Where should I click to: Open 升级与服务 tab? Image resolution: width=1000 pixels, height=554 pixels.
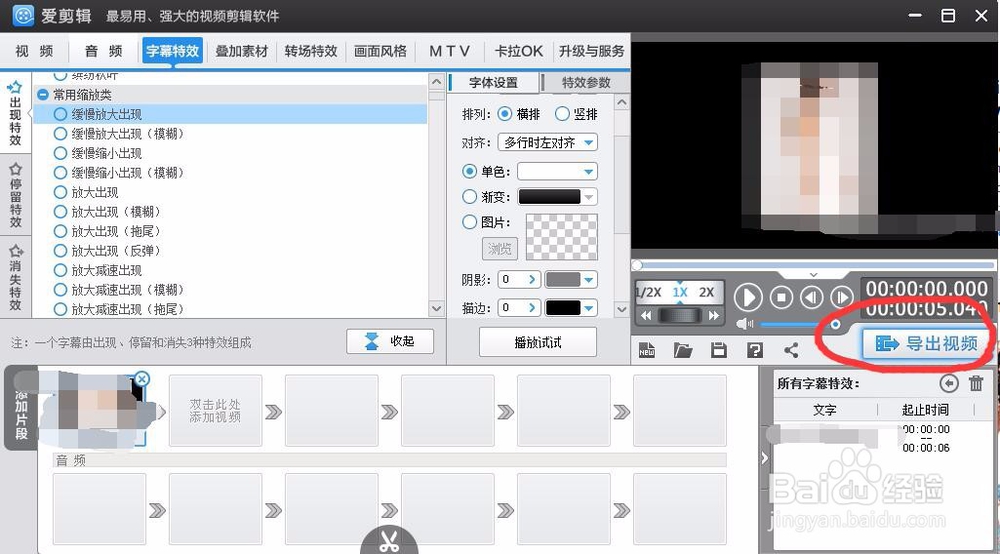pyautogui.click(x=591, y=51)
